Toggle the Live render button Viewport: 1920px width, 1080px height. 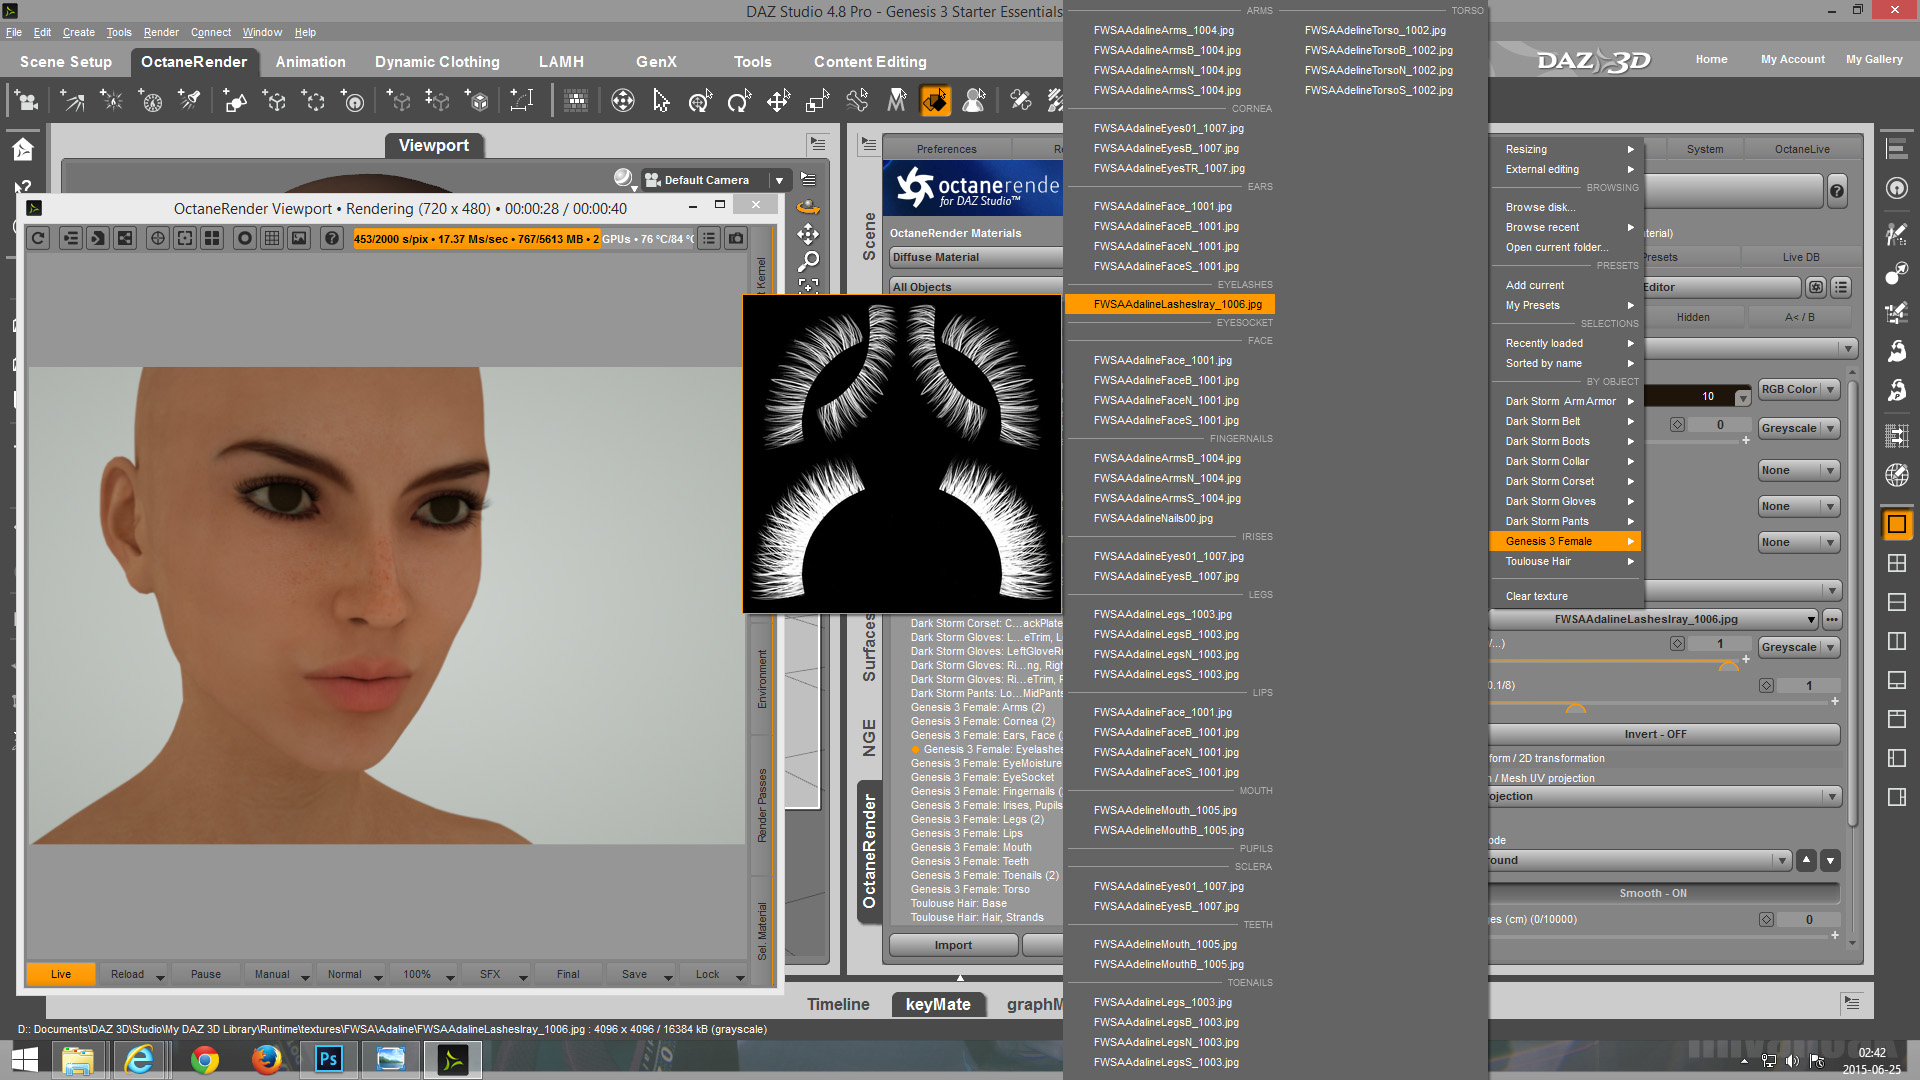coord(61,974)
